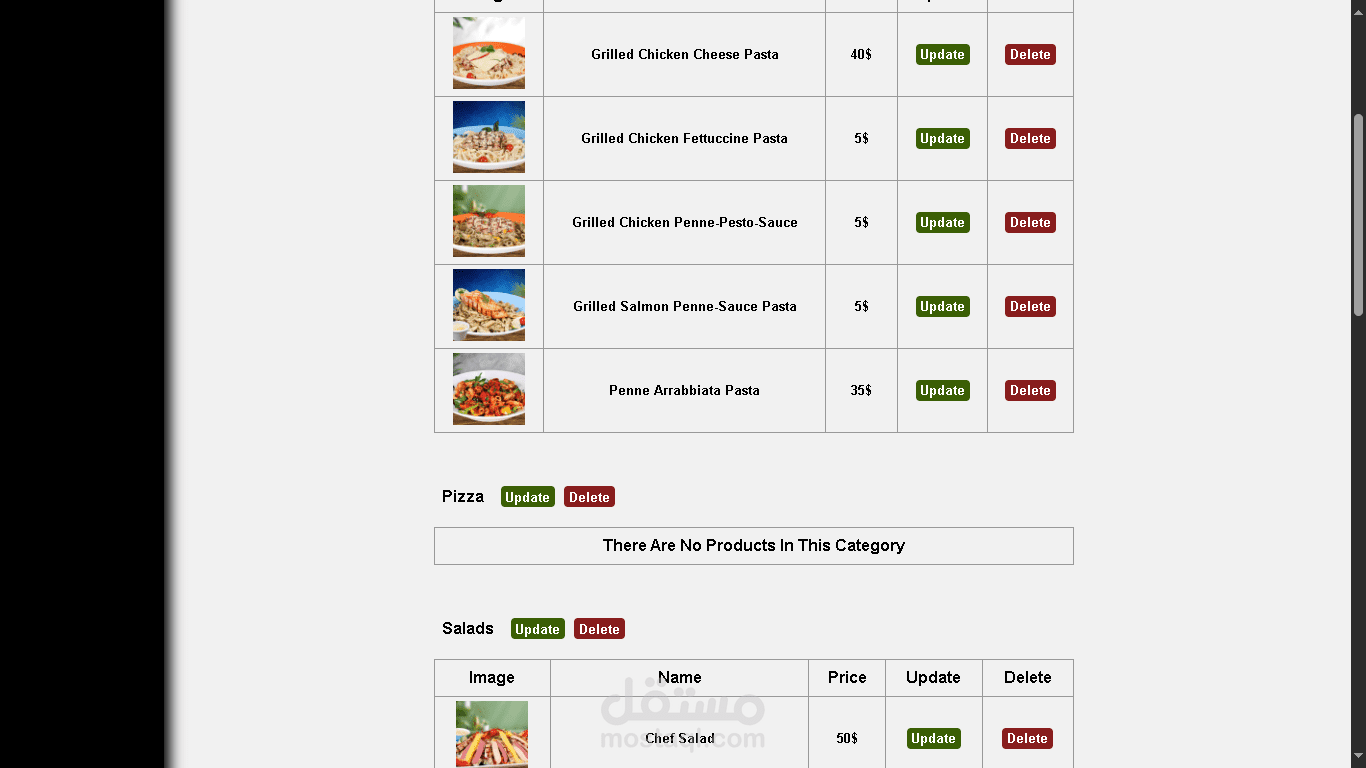1366x768 pixels.
Task: Update the Grilled Chicken Fettuccine Pasta item
Action: point(942,139)
